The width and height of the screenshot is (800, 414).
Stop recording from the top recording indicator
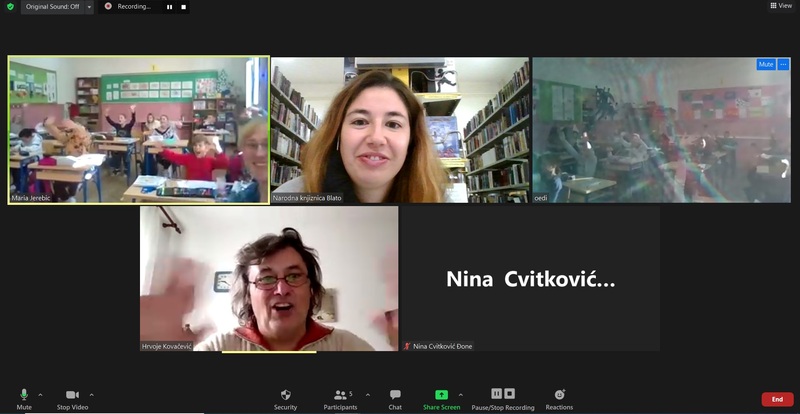point(183,7)
